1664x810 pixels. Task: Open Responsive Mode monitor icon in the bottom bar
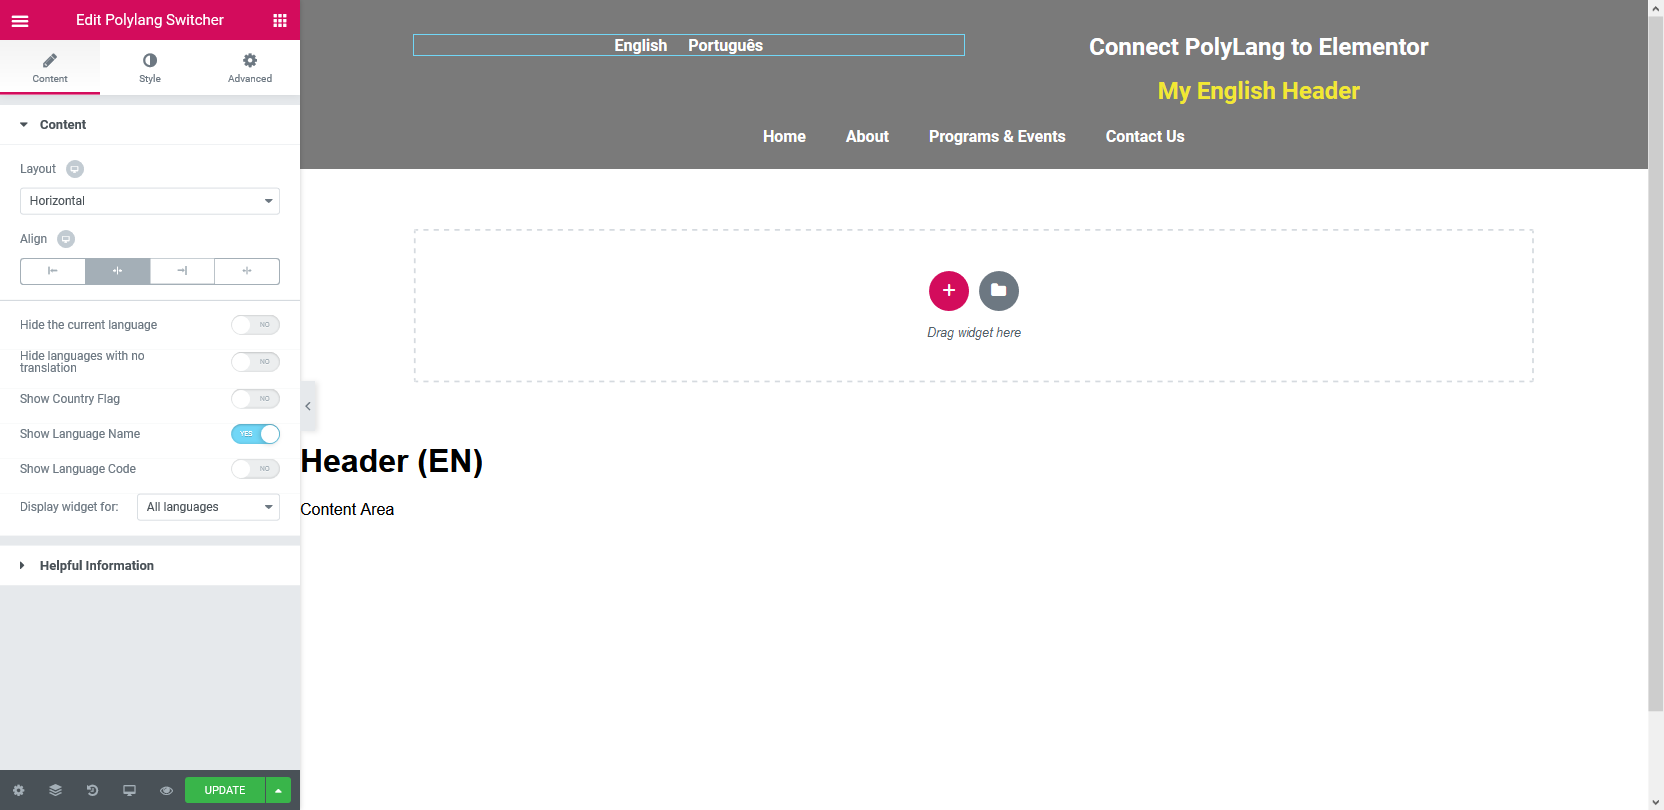tap(129, 790)
